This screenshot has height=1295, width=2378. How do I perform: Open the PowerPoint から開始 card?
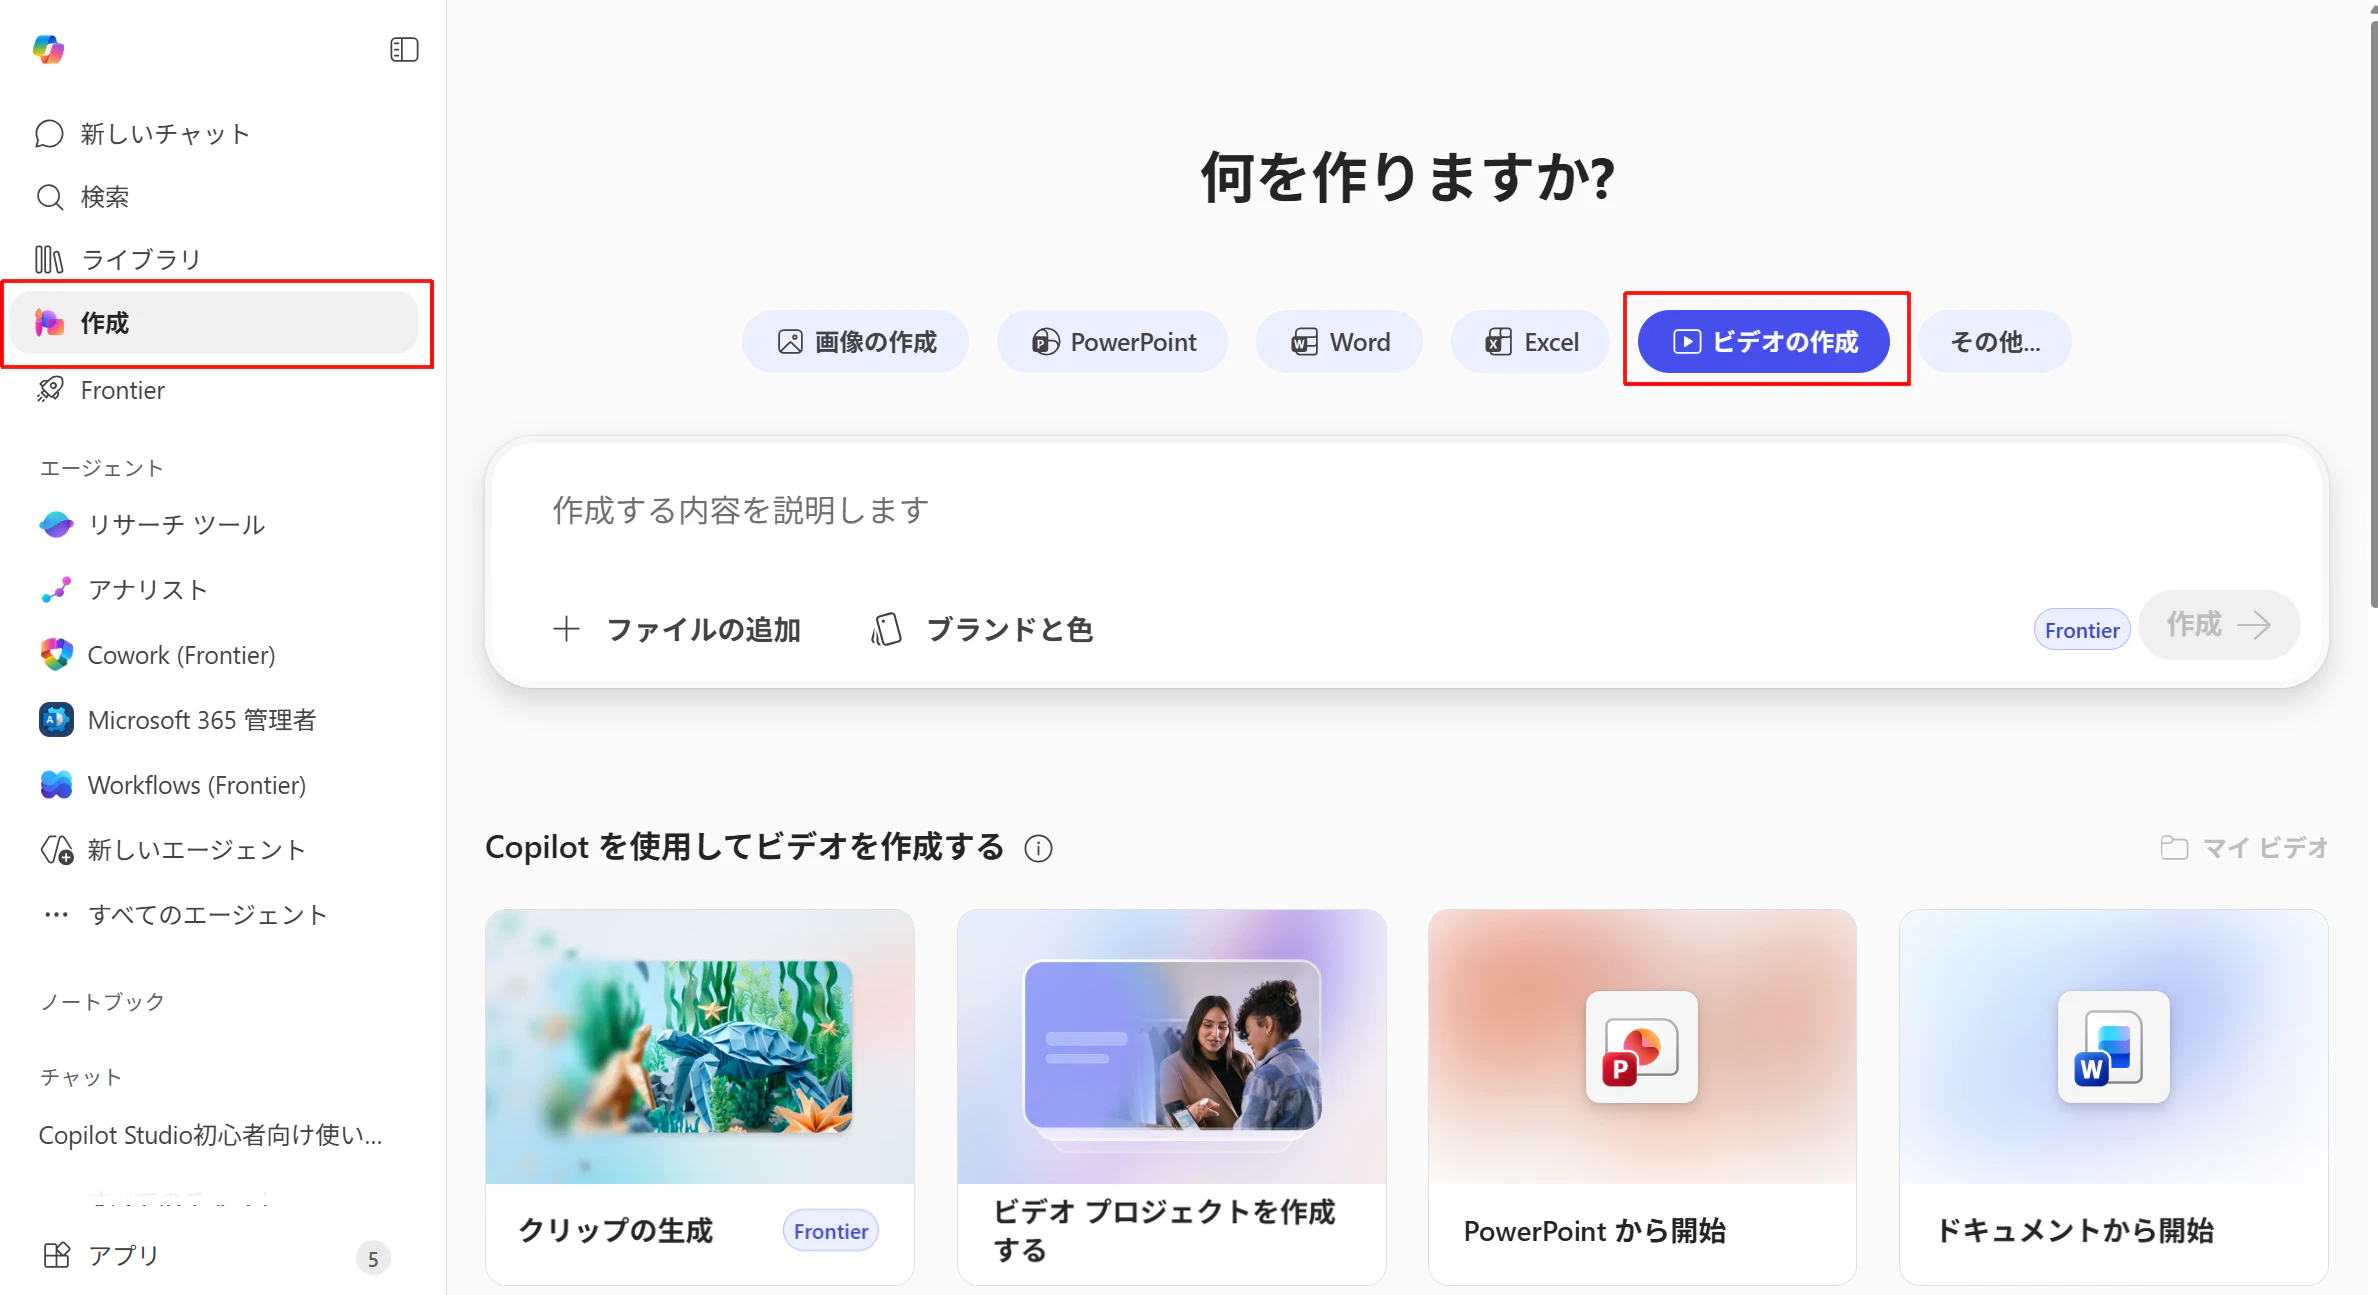pos(1643,1097)
